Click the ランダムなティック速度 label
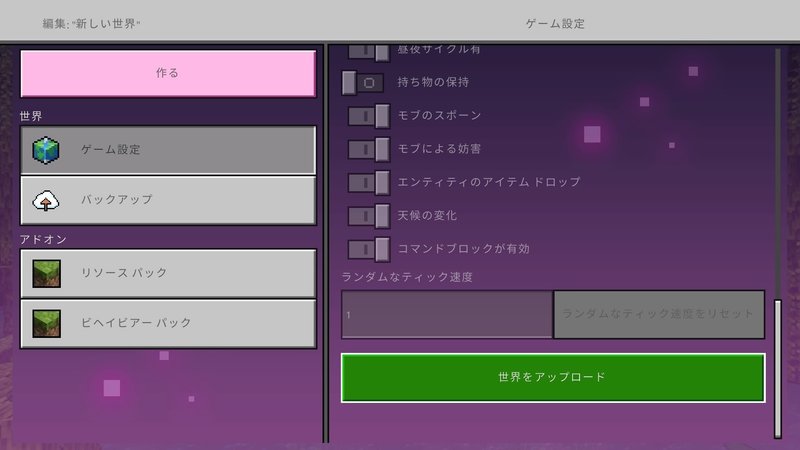Screen dimensions: 800x450 (x=407, y=277)
